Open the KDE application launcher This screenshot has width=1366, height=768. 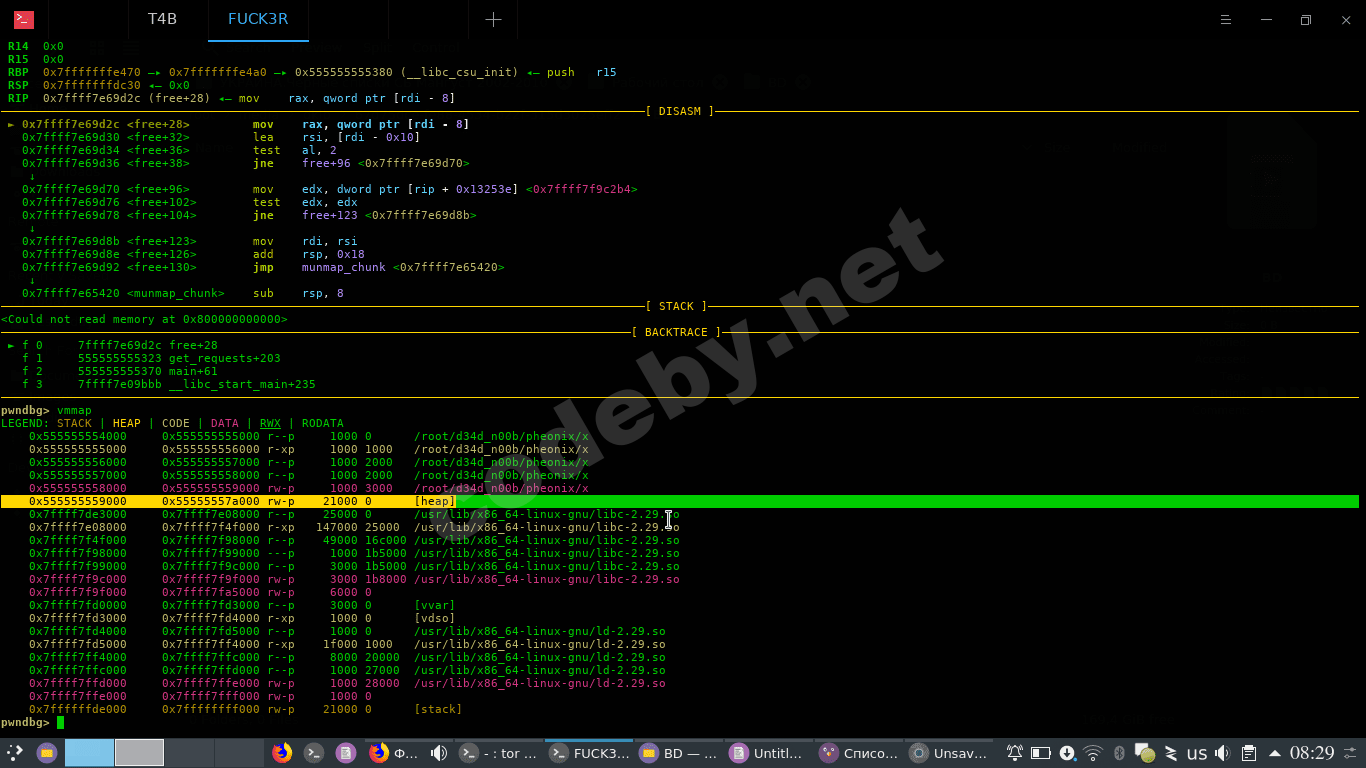(15, 753)
